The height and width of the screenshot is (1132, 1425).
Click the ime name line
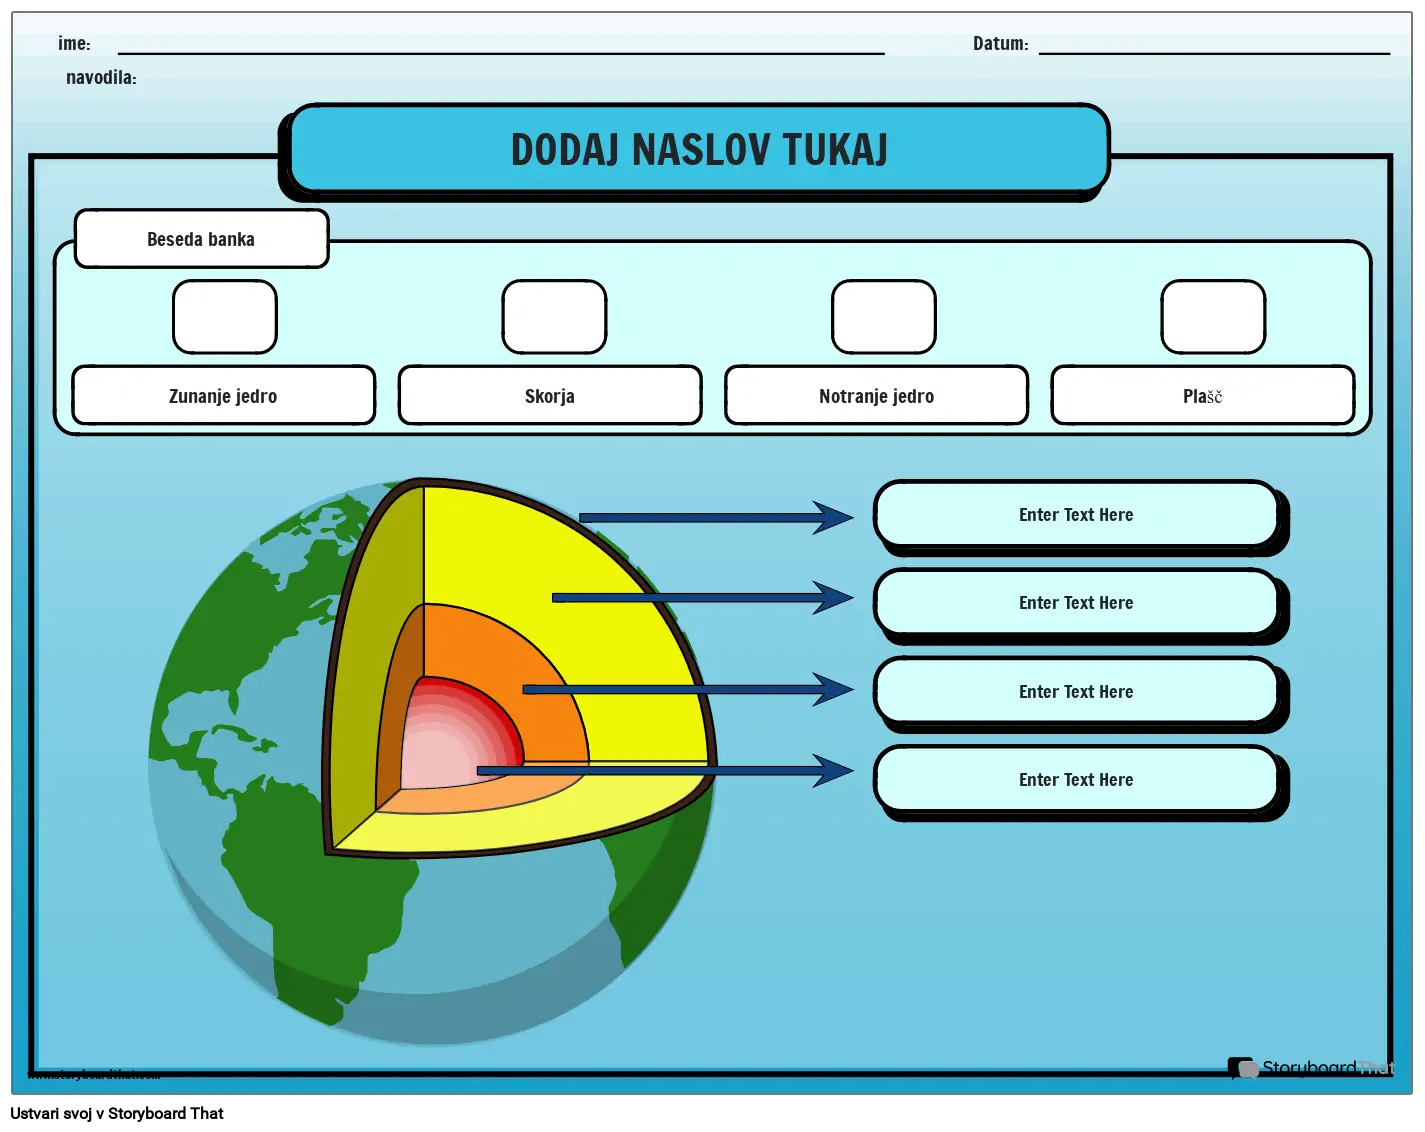pyautogui.click(x=501, y=52)
